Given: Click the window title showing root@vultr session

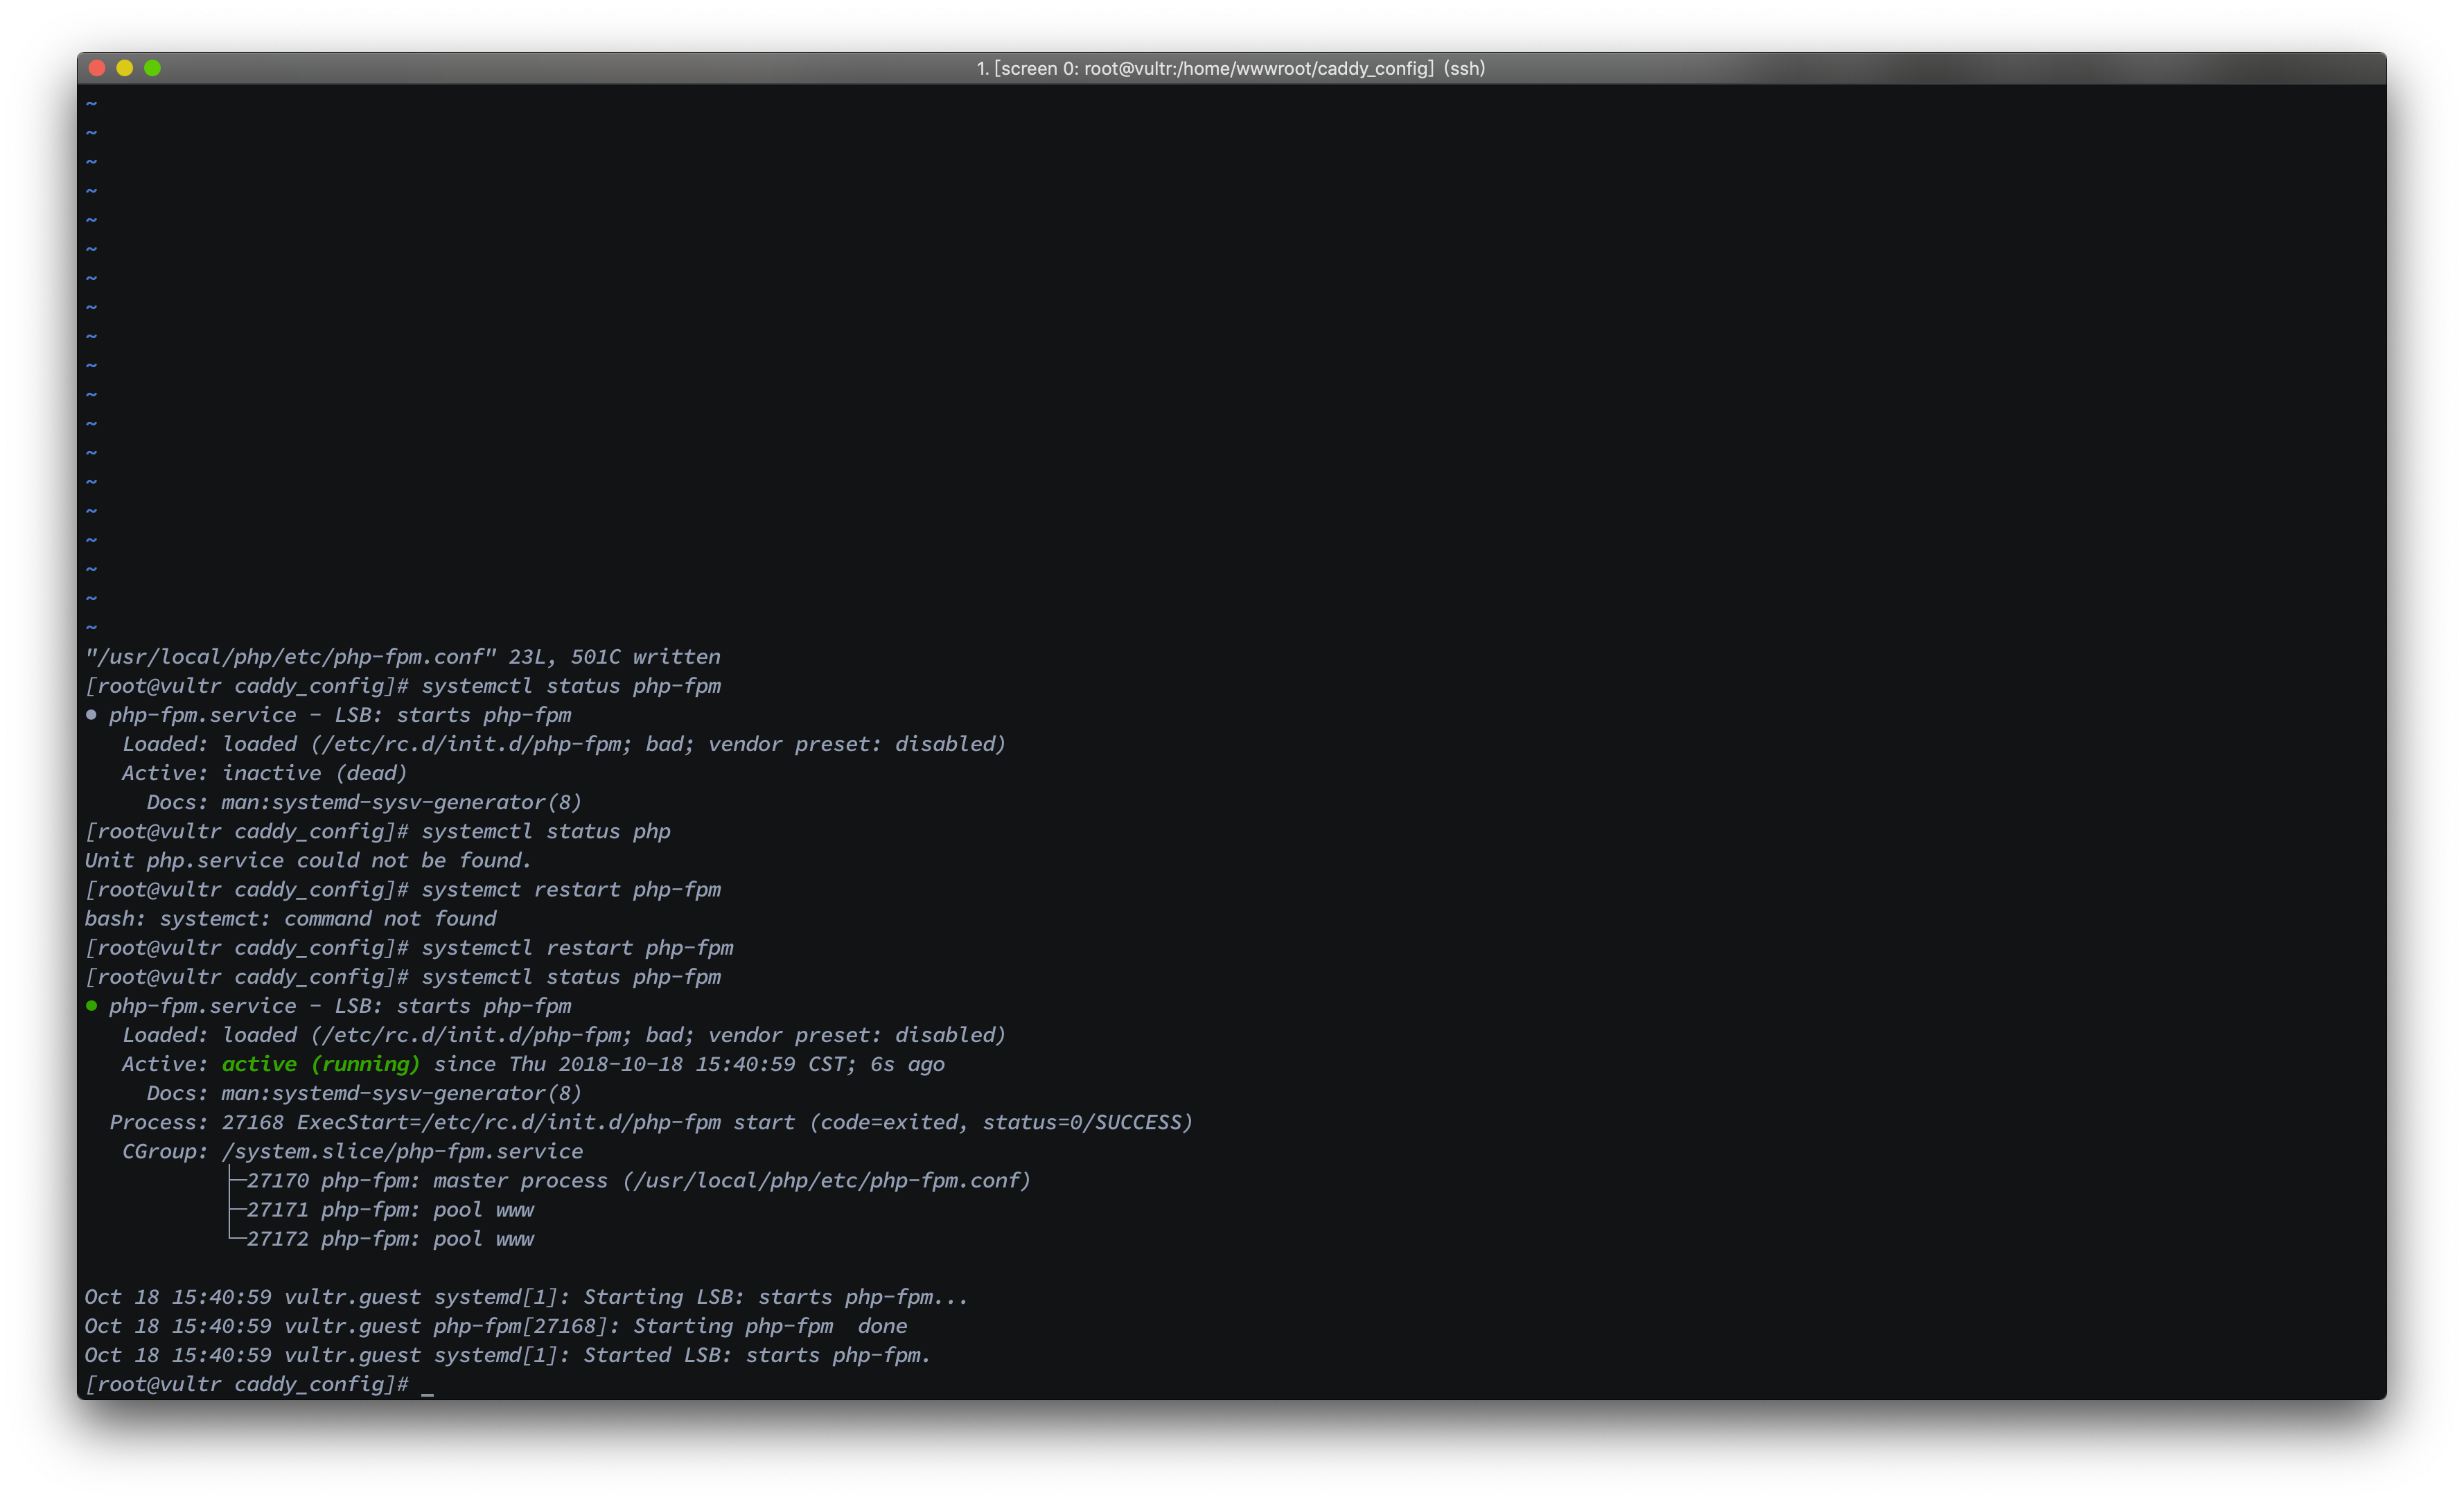Looking at the screenshot, I should point(1230,68).
